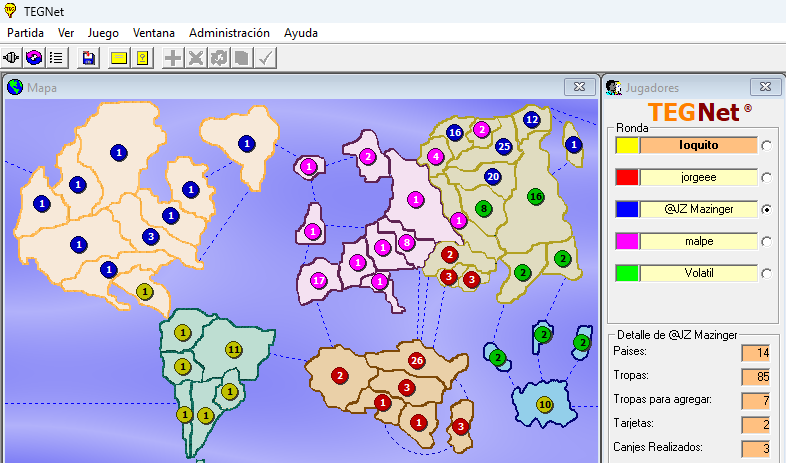Click the magenta color swatch for malpe

pos(627,241)
